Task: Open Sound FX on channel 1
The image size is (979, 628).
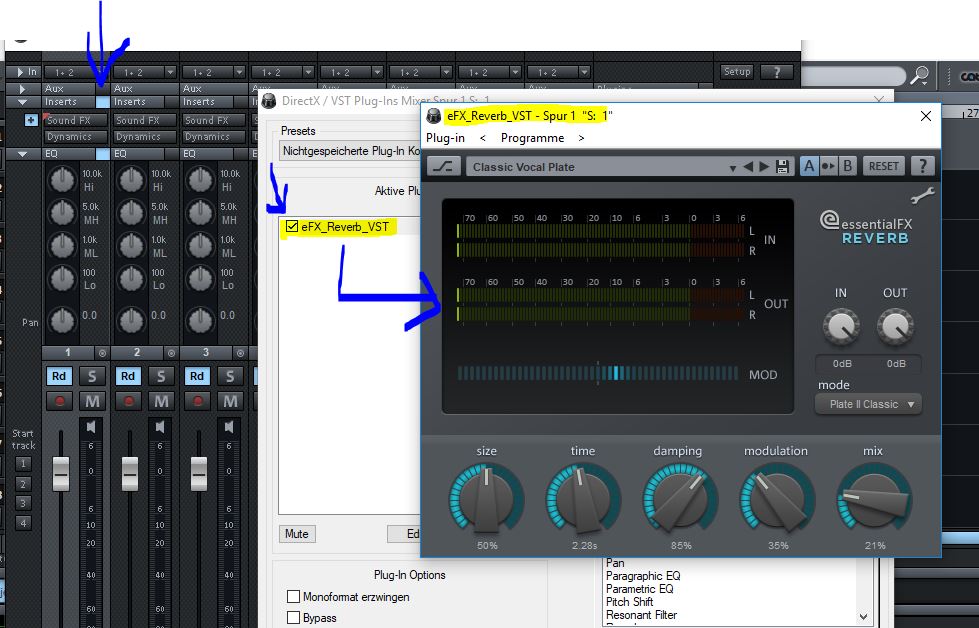Action: coord(75,120)
